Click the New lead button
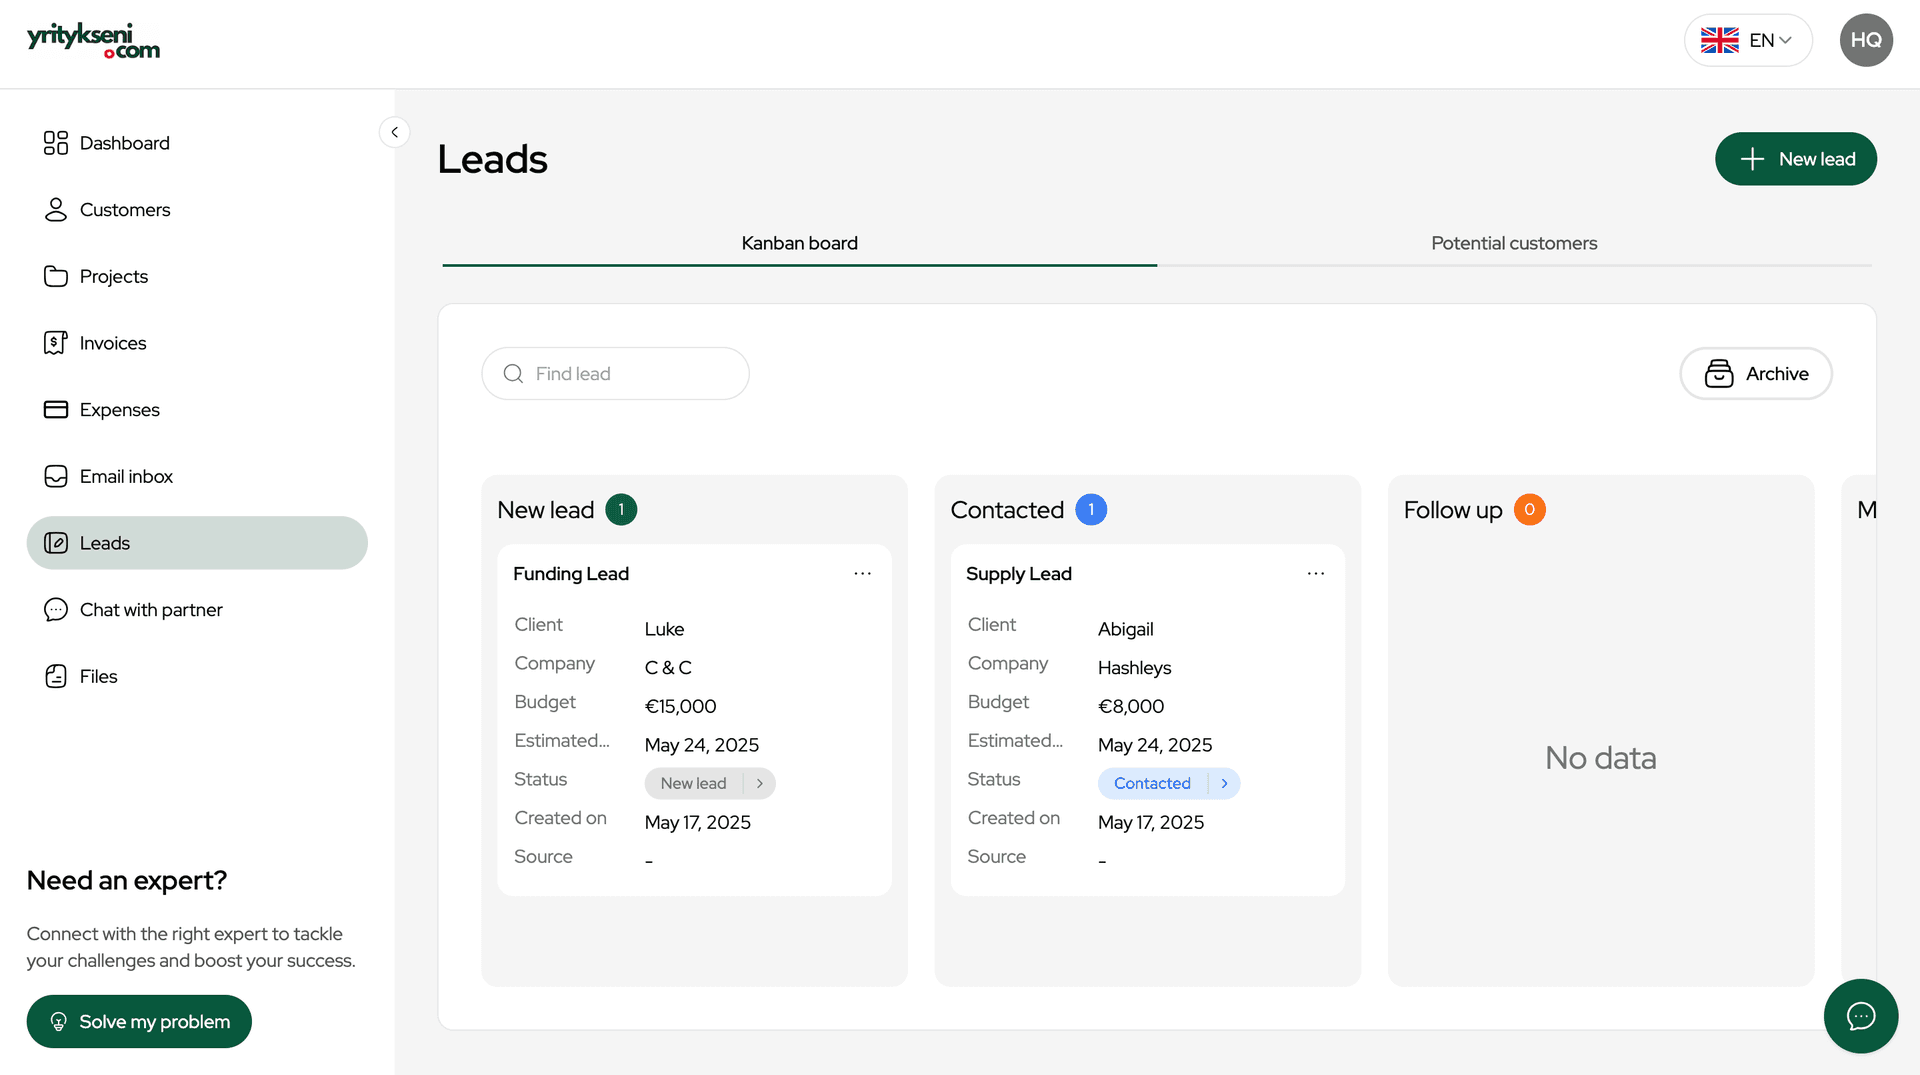Viewport: 1920px width, 1075px height. point(1795,159)
